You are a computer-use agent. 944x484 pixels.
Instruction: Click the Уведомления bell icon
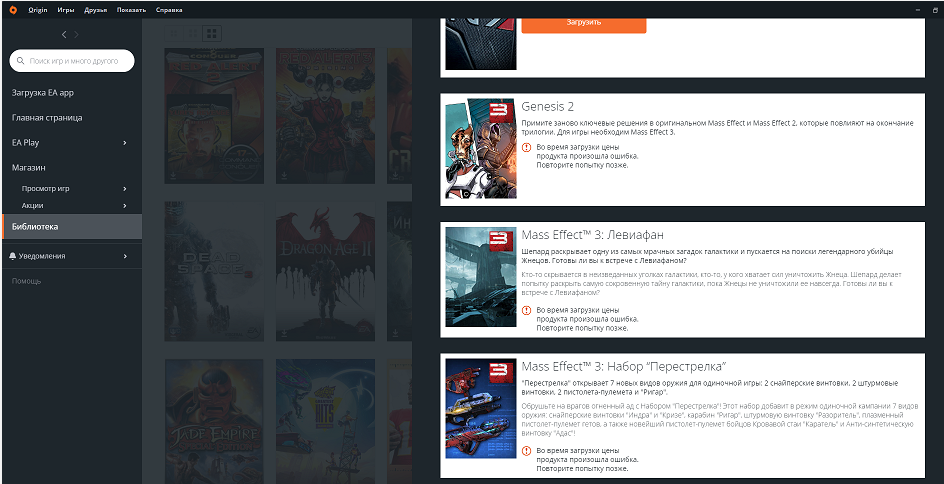(13, 256)
